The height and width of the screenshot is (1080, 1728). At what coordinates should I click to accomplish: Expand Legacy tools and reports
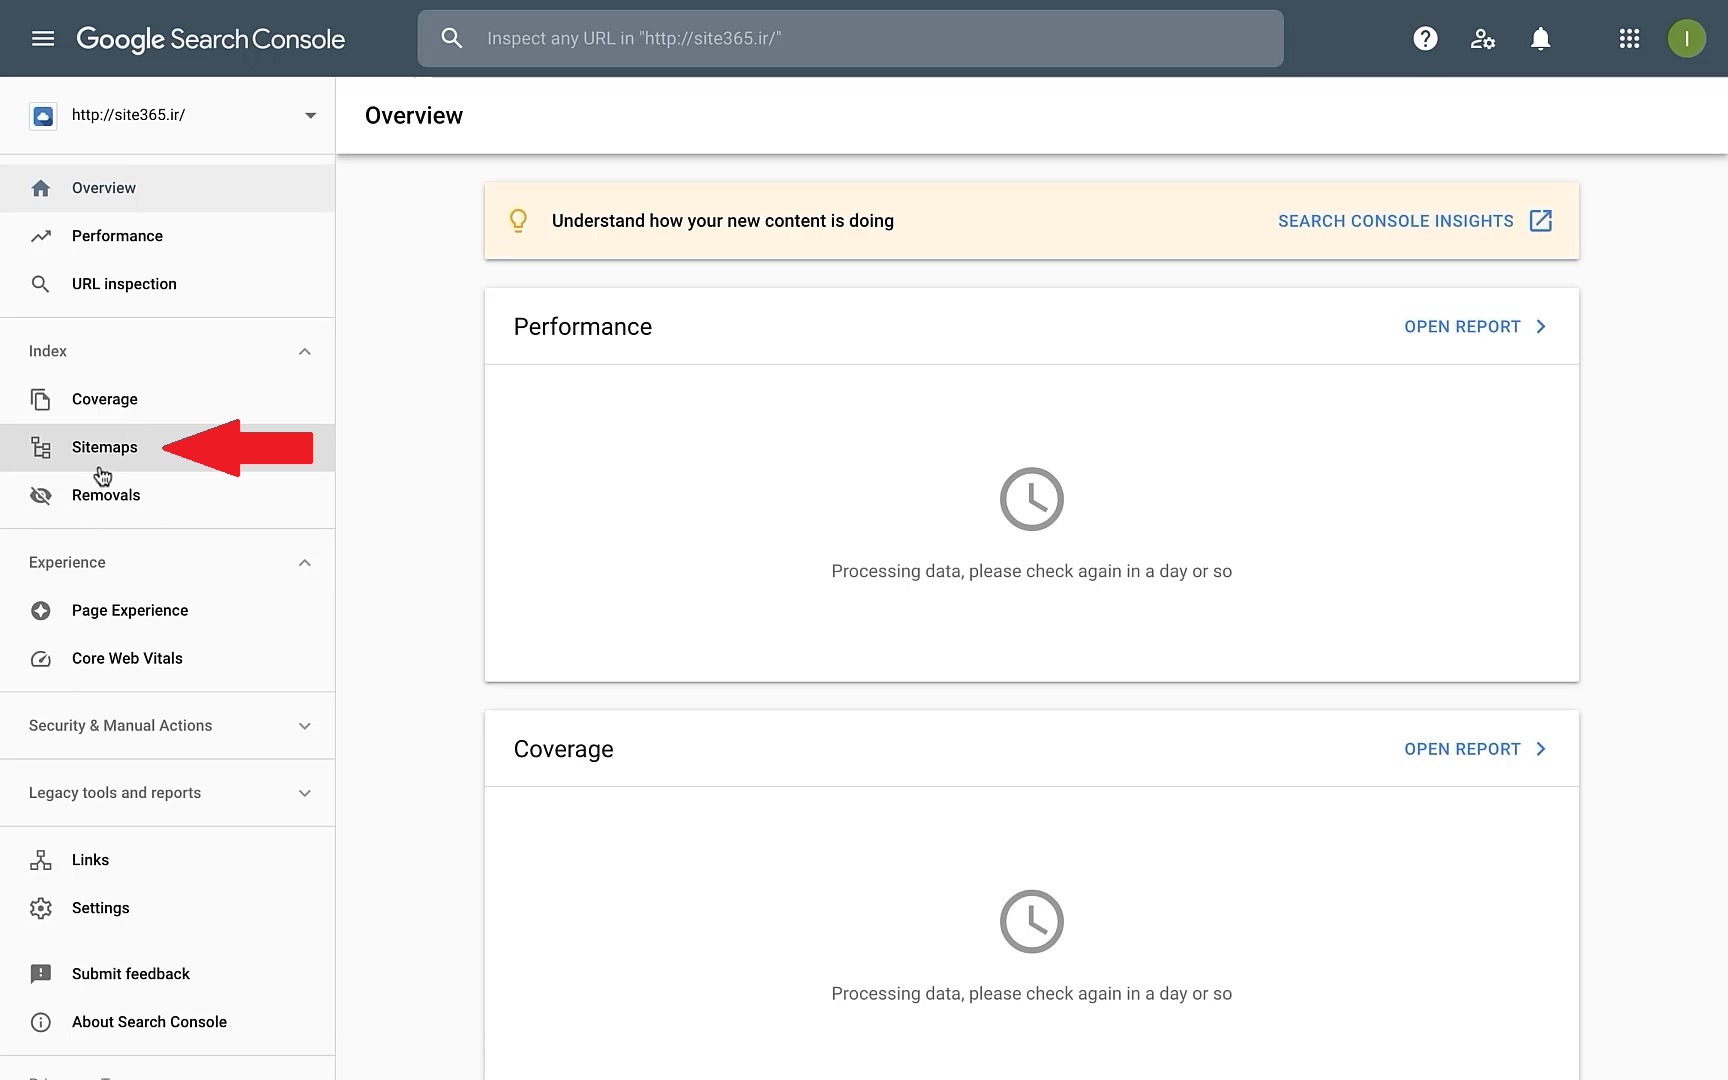click(x=305, y=793)
